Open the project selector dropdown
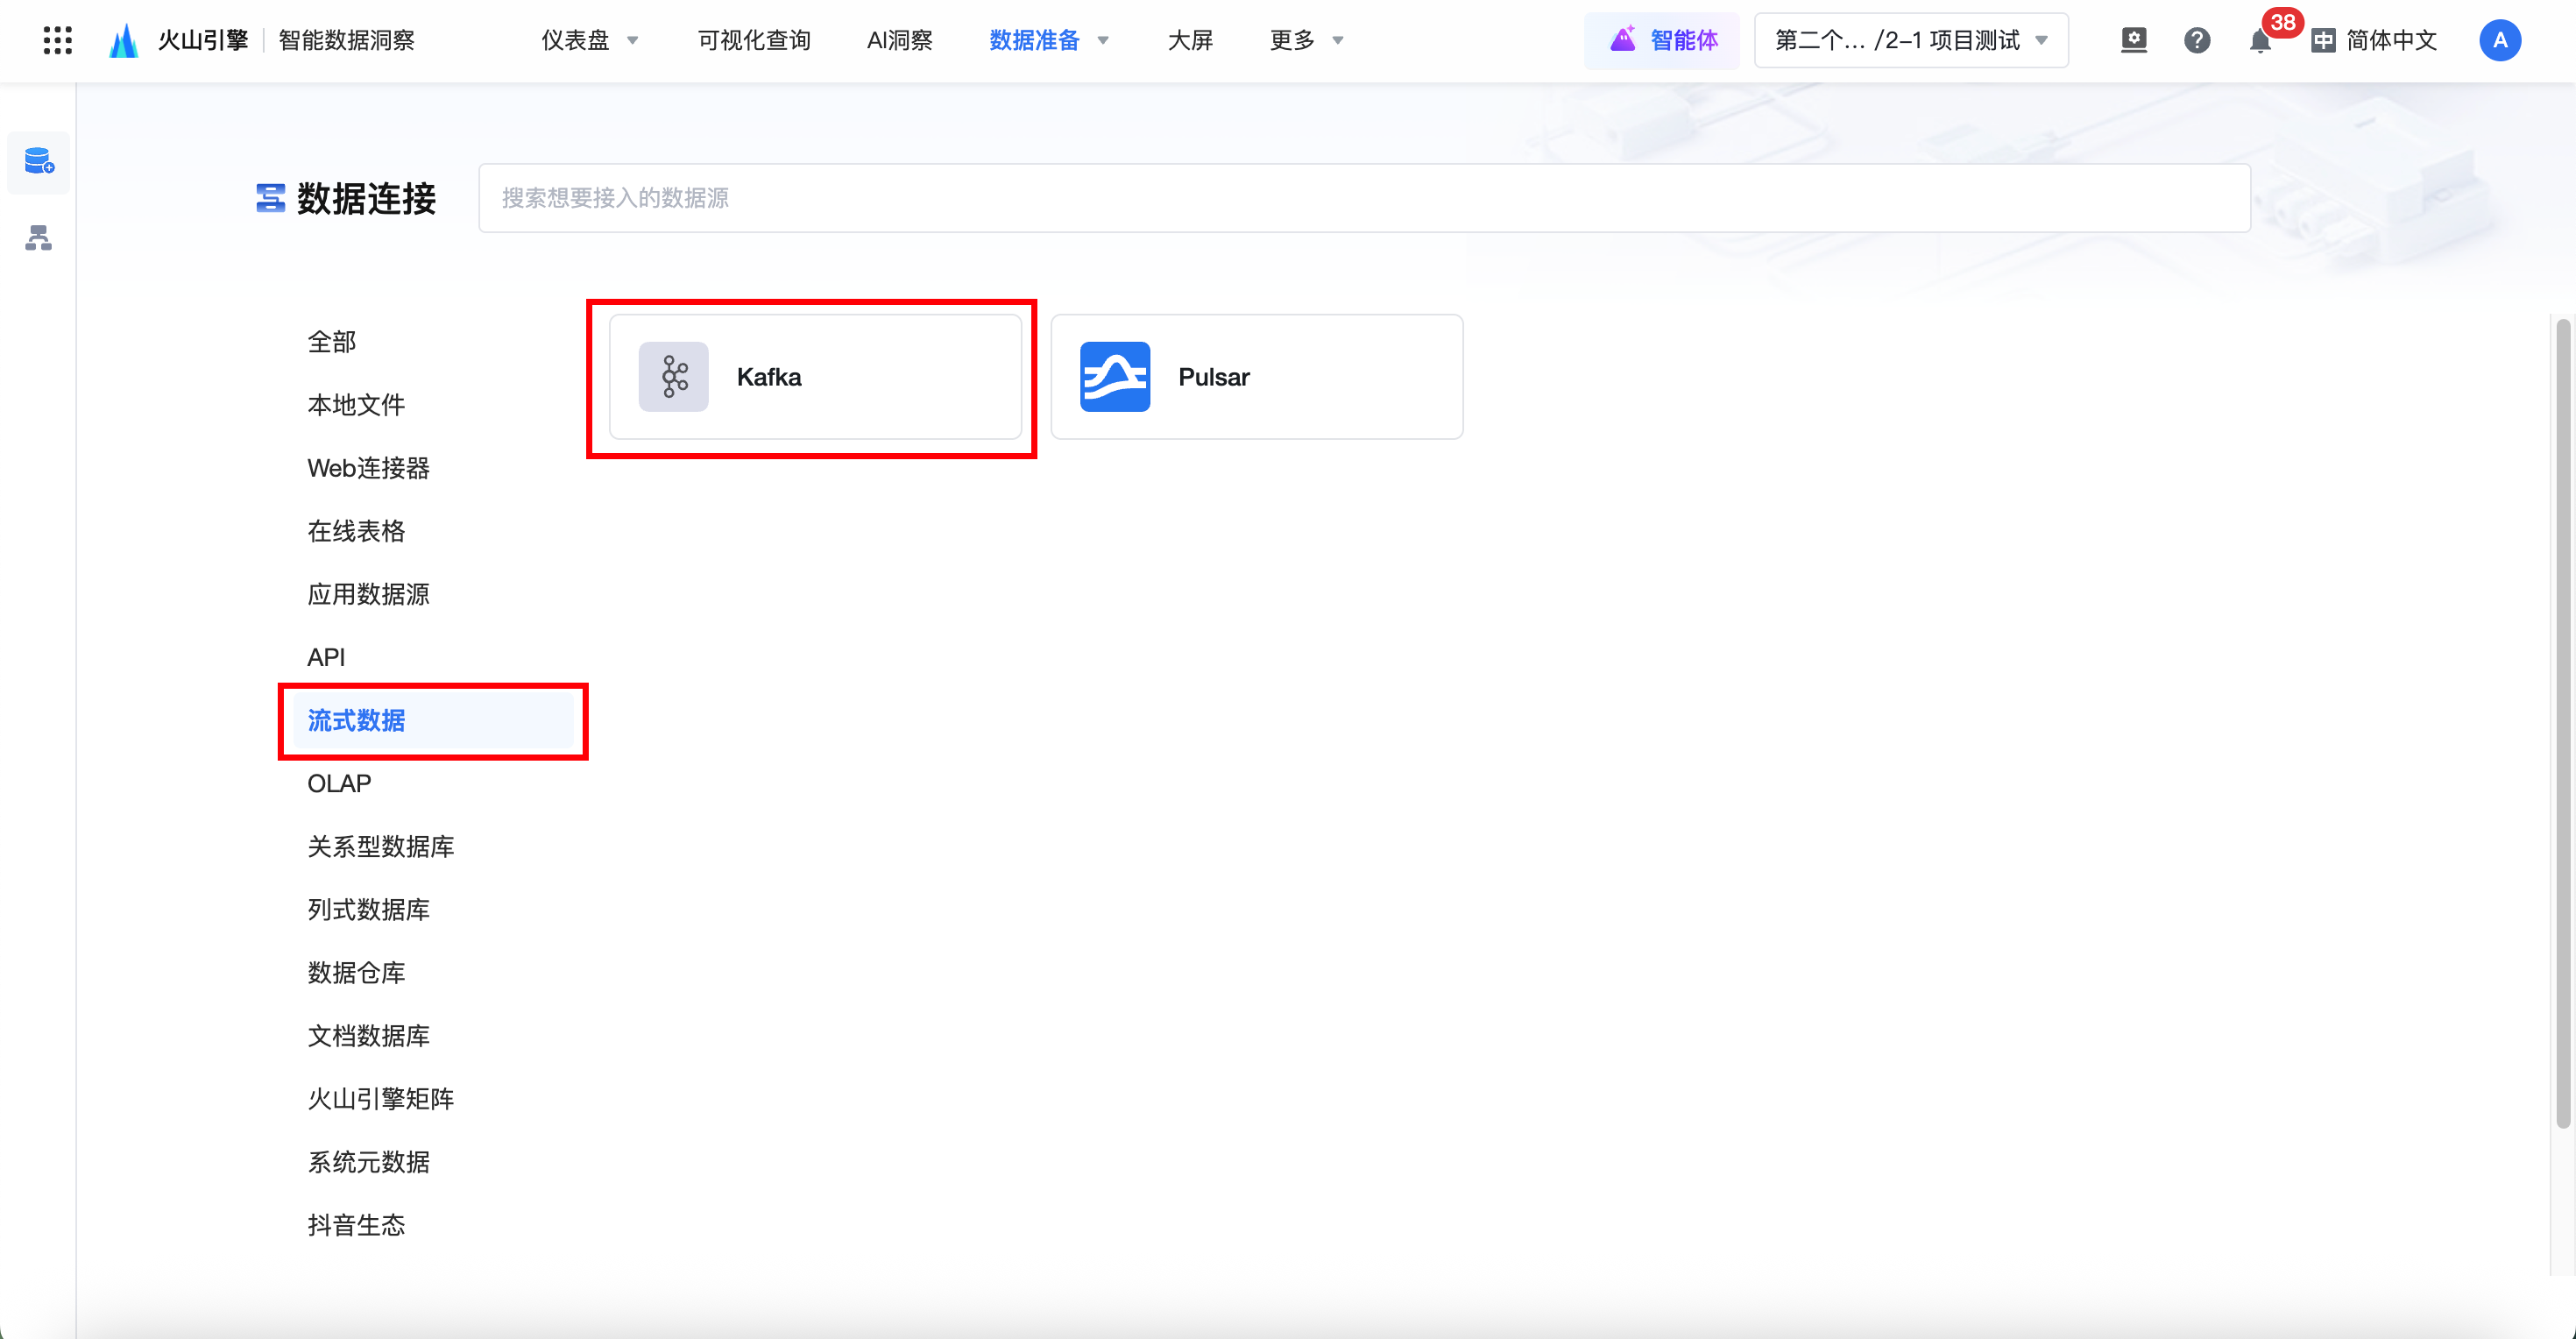2576x1339 pixels. (x=1910, y=41)
